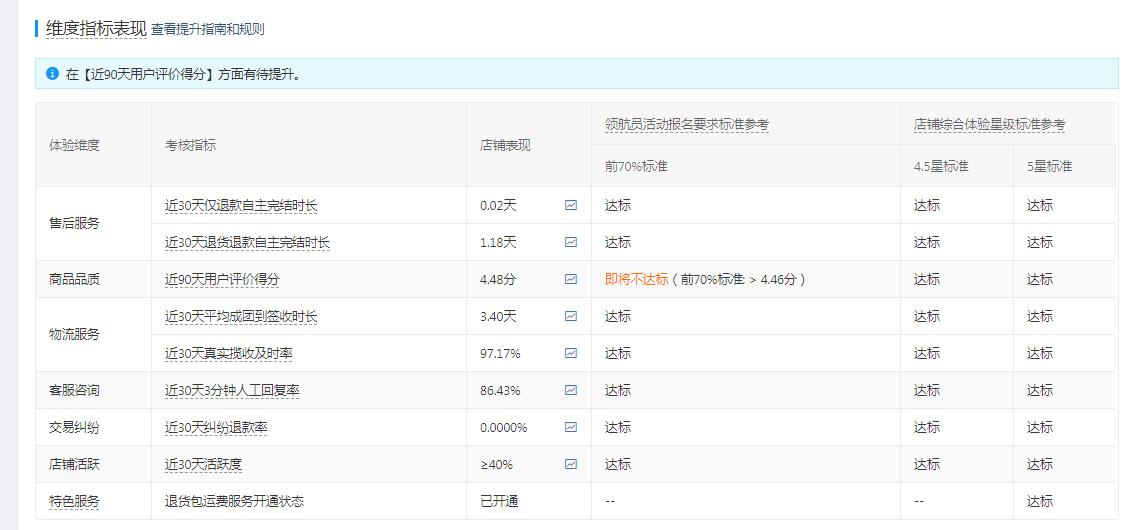Click 维度指标表现 section title
This screenshot has height=530, width=1132.
click(96, 29)
